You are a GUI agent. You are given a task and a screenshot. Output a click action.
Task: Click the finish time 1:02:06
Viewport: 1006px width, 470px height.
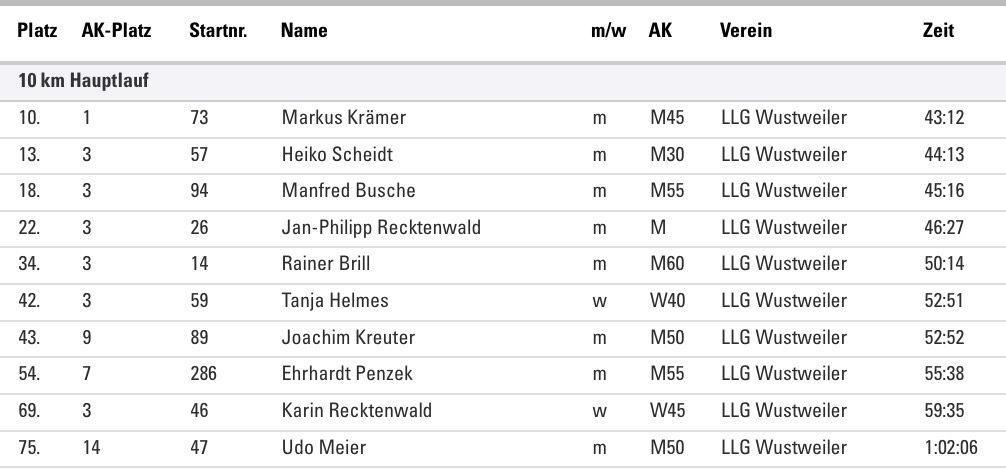click(x=951, y=447)
